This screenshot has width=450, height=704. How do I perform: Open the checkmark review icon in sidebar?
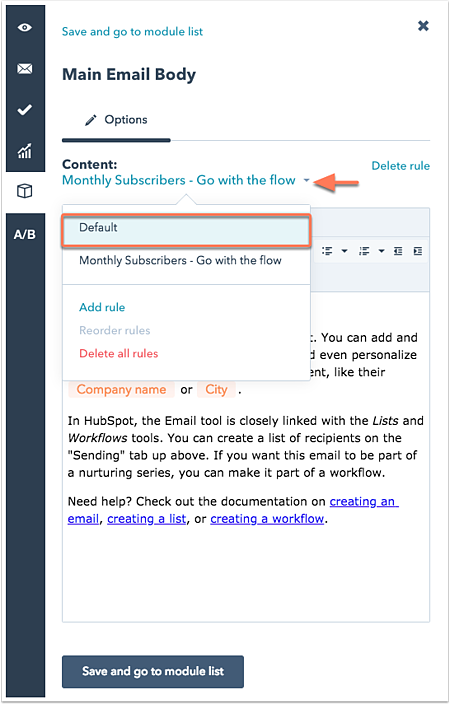click(25, 110)
